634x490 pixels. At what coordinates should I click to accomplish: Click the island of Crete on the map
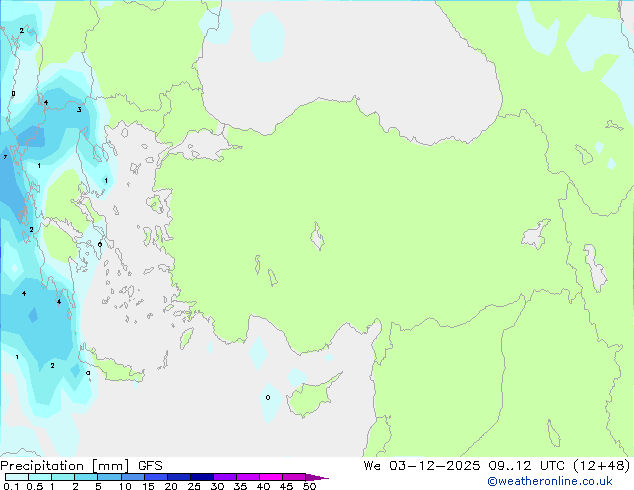115,368
